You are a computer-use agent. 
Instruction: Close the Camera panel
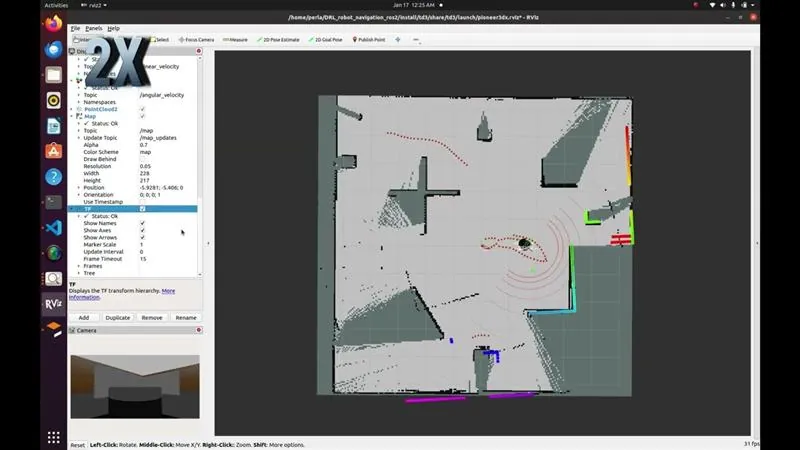199,330
